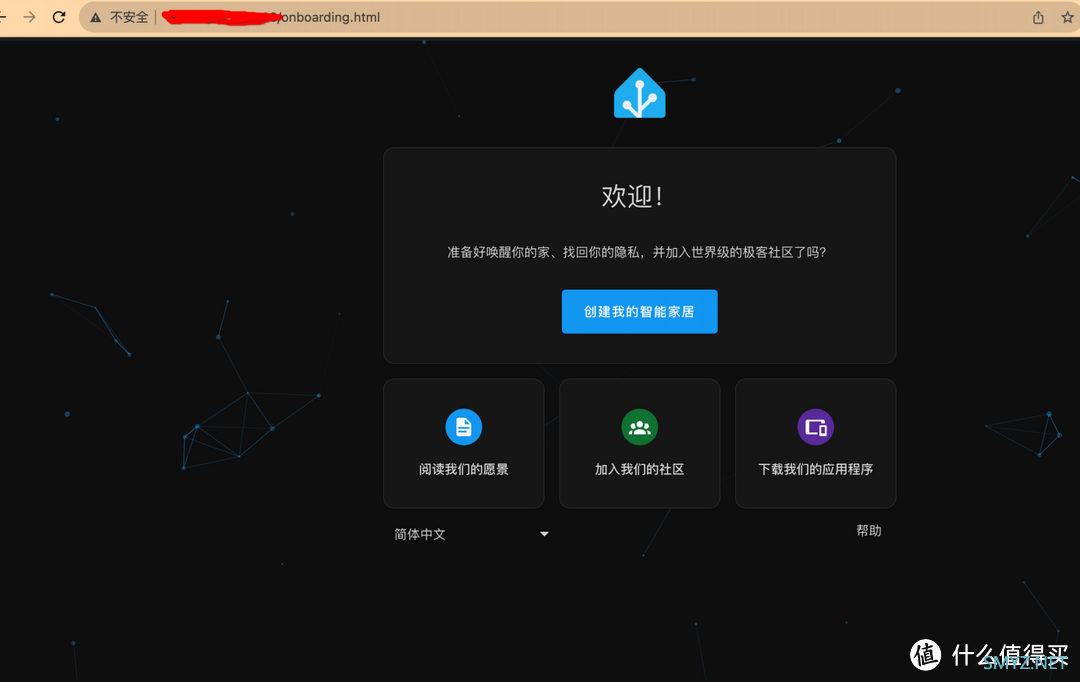Open the 下载我们的应用程序 card

pyautogui.click(x=816, y=443)
